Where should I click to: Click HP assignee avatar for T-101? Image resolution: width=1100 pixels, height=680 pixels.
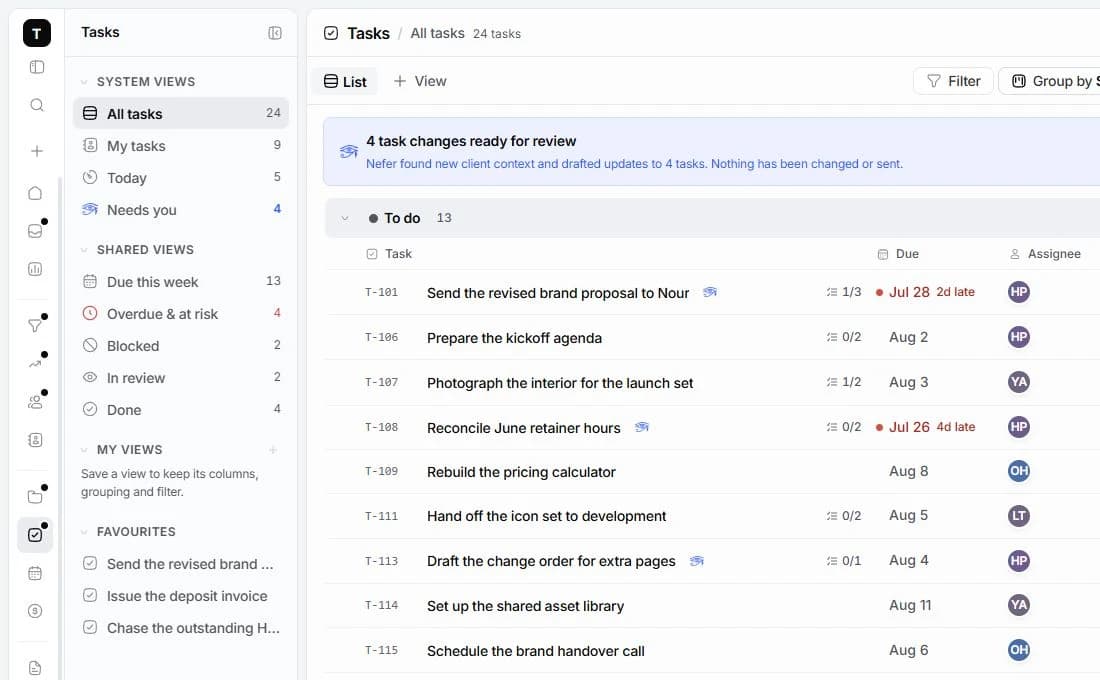click(x=1019, y=292)
